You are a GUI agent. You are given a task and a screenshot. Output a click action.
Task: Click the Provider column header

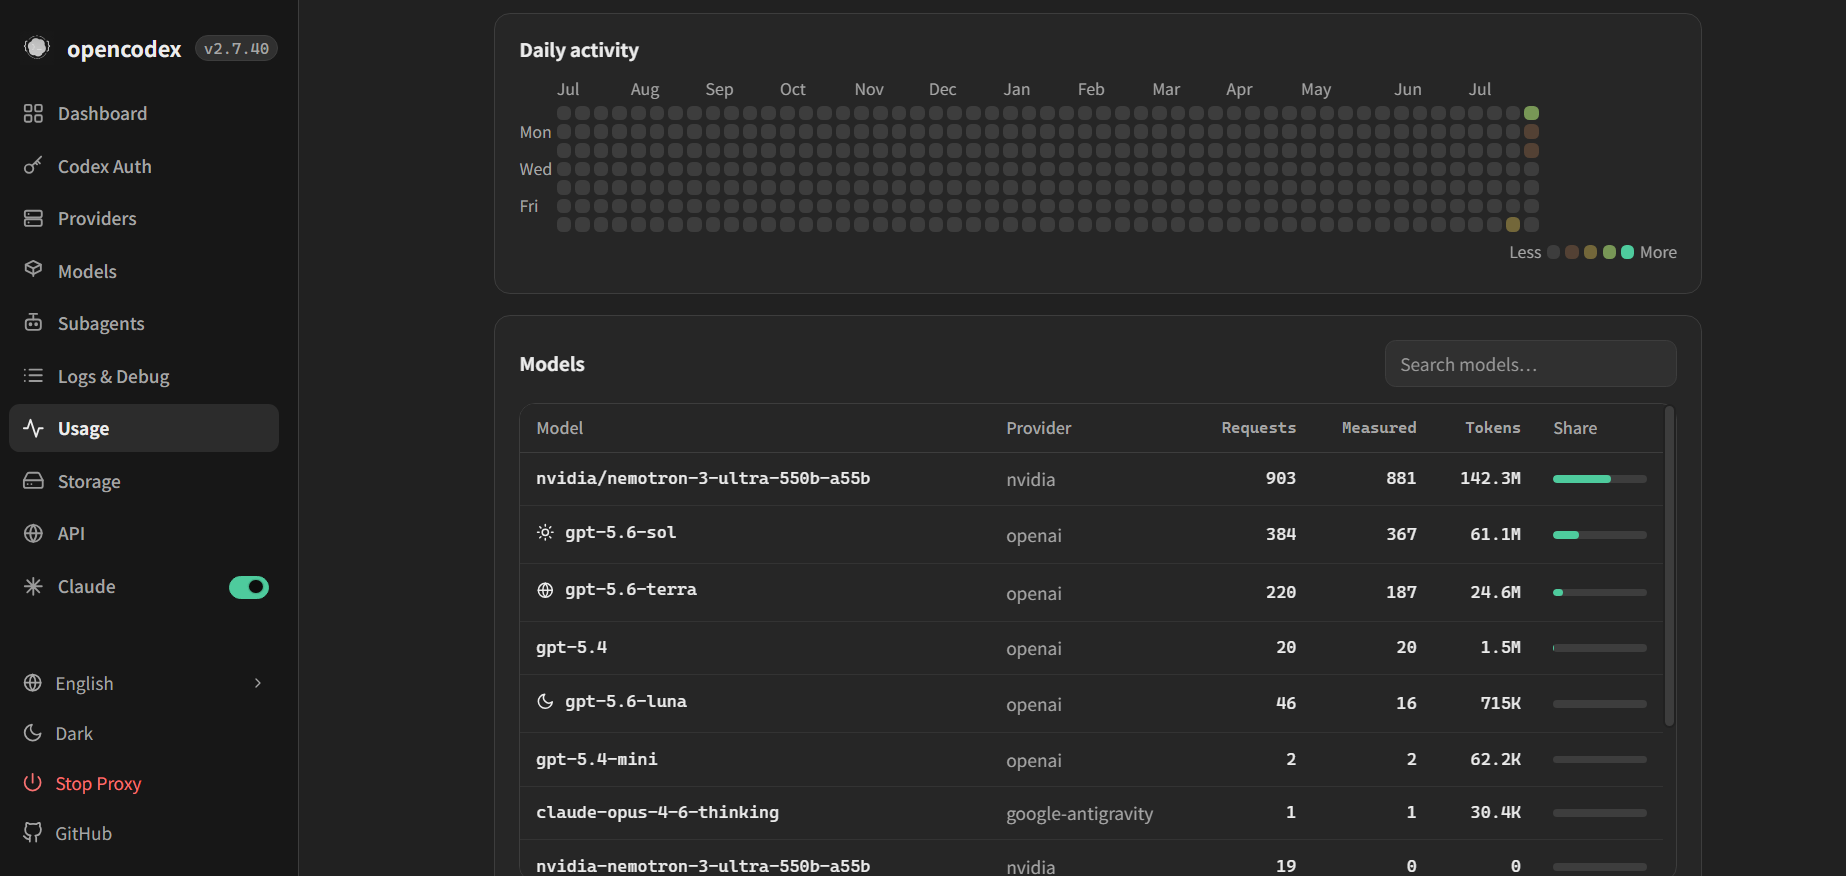pyautogui.click(x=1039, y=428)
